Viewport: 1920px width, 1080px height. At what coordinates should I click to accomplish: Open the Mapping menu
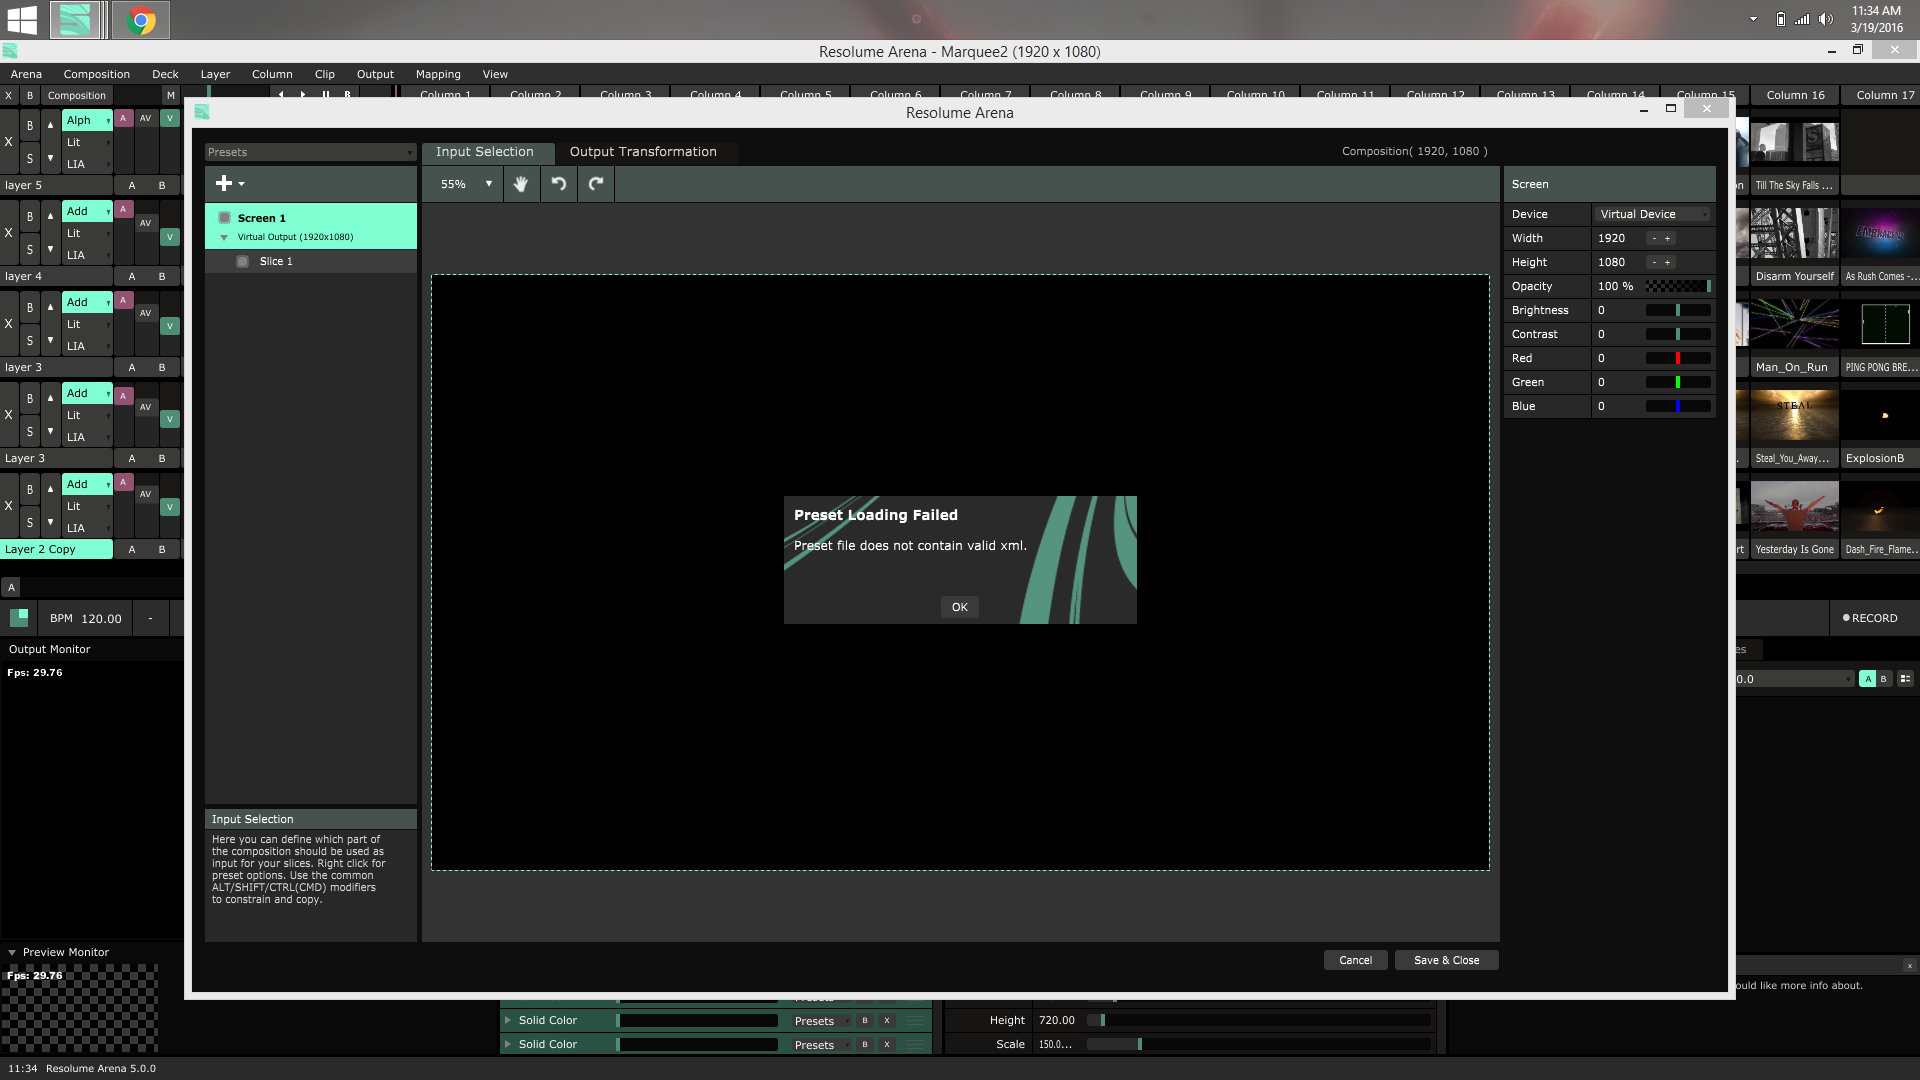438,74
